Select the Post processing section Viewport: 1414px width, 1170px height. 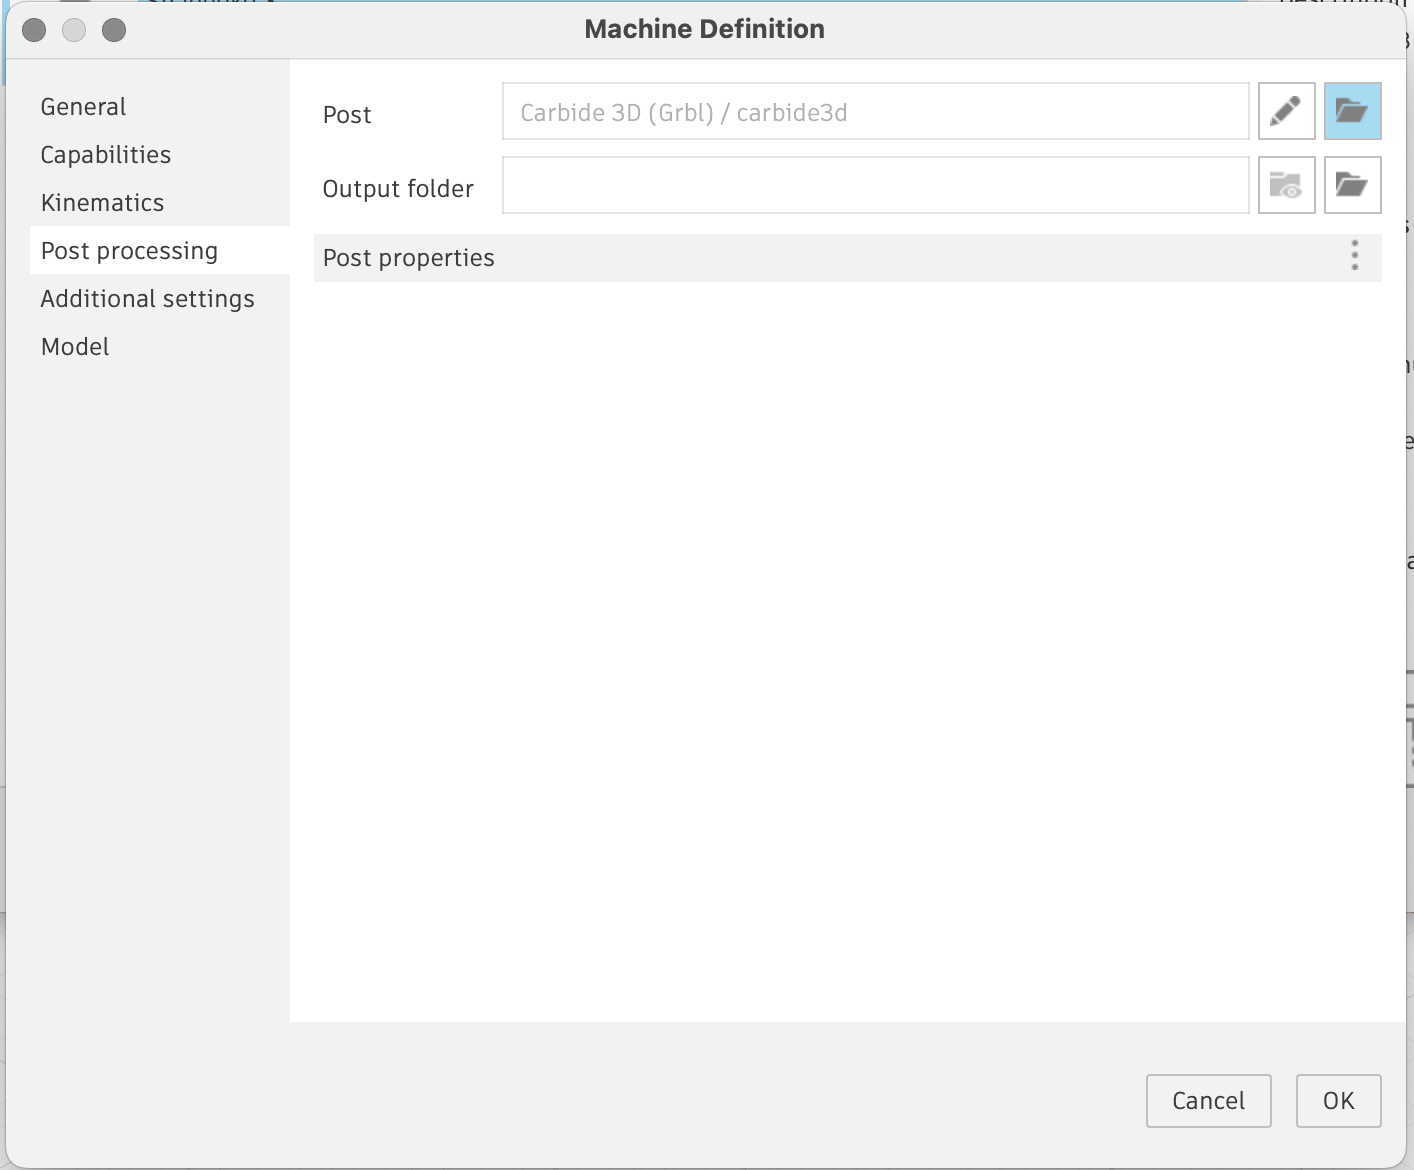[x=160, y=250]
